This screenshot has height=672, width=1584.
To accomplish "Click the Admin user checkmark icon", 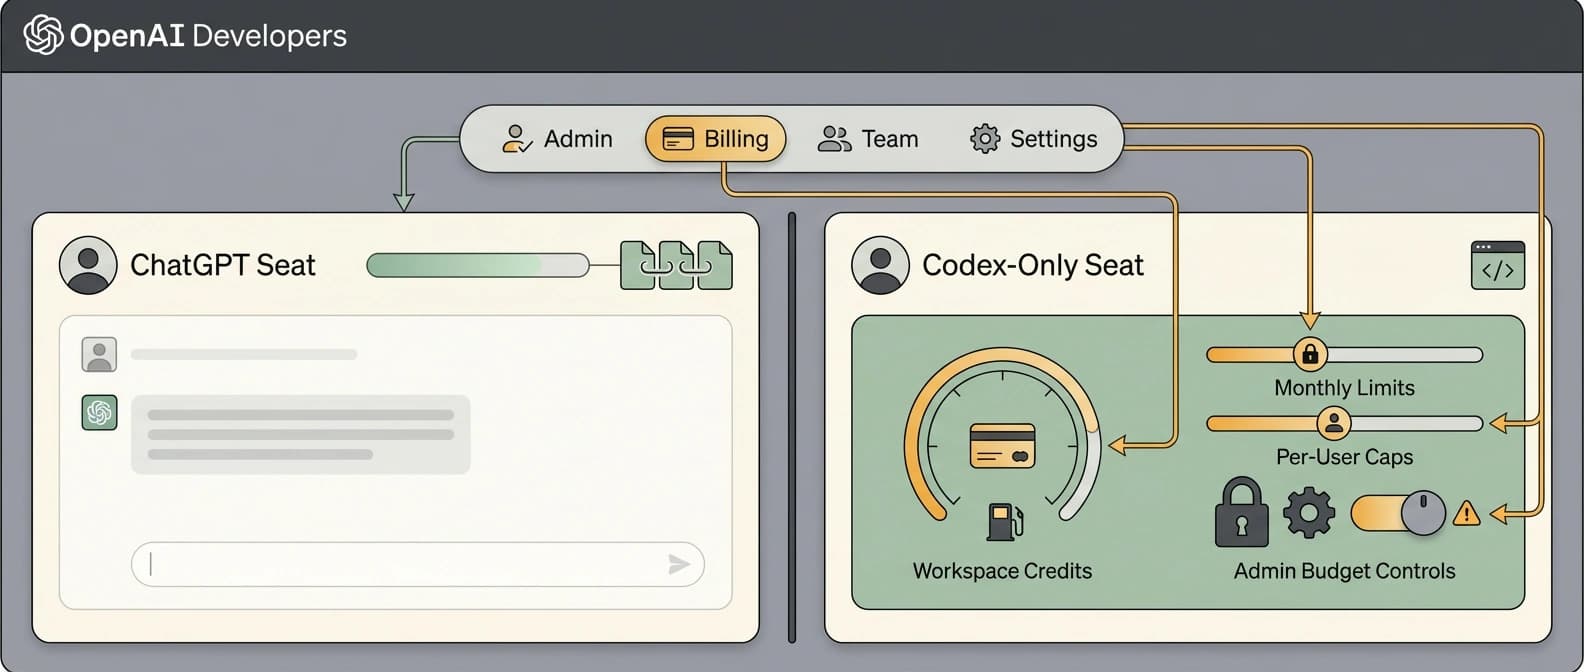I will (x=516, y=139).
